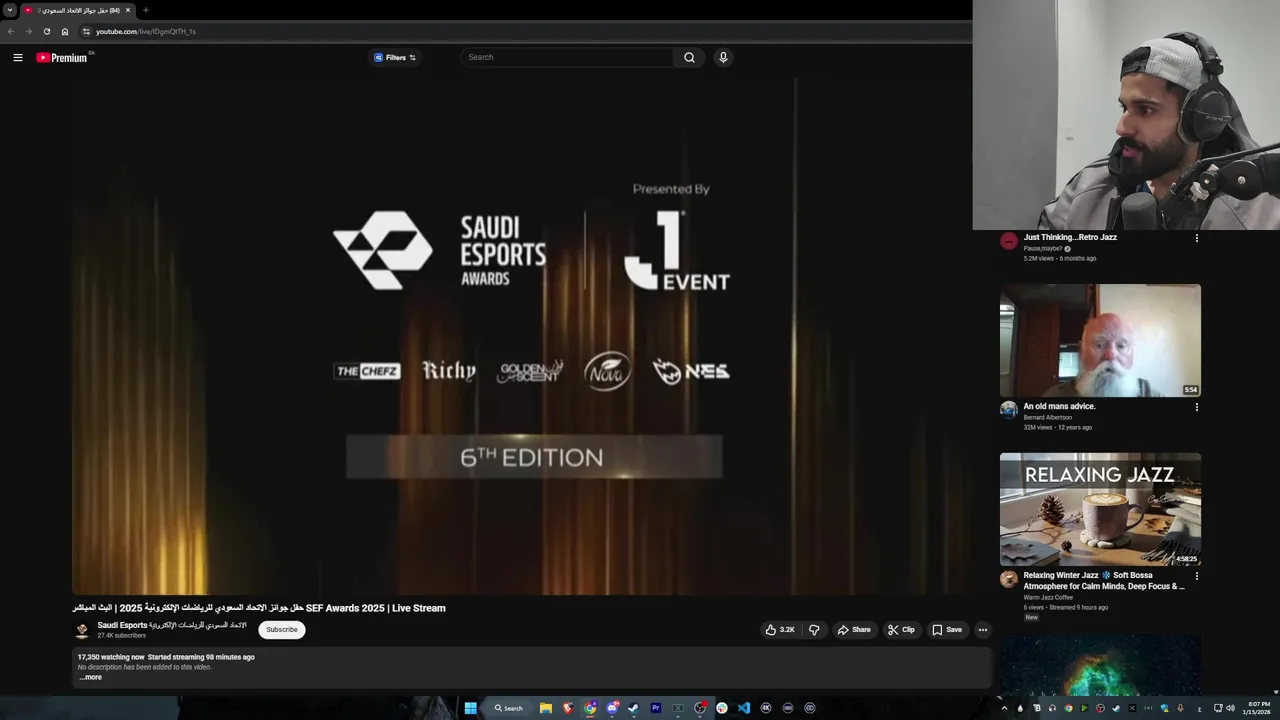The width and height of the screenshot is (1280, 720).
Task: Start voice search with microphone icon
Action: [723, 57]
